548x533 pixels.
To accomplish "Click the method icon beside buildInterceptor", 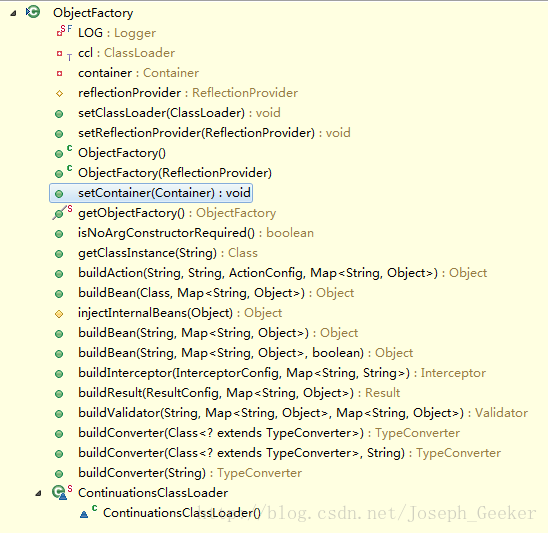I will (x=59, y=374).
